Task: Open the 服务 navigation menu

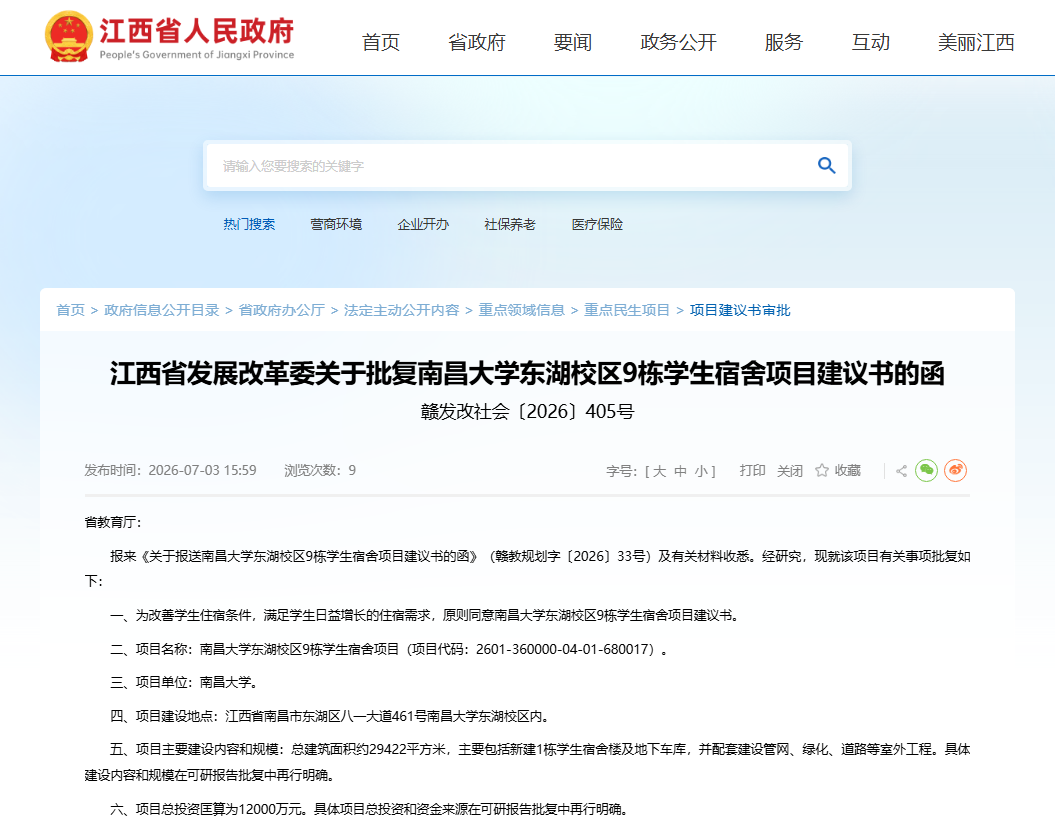Action: click(x=784, y=42)
